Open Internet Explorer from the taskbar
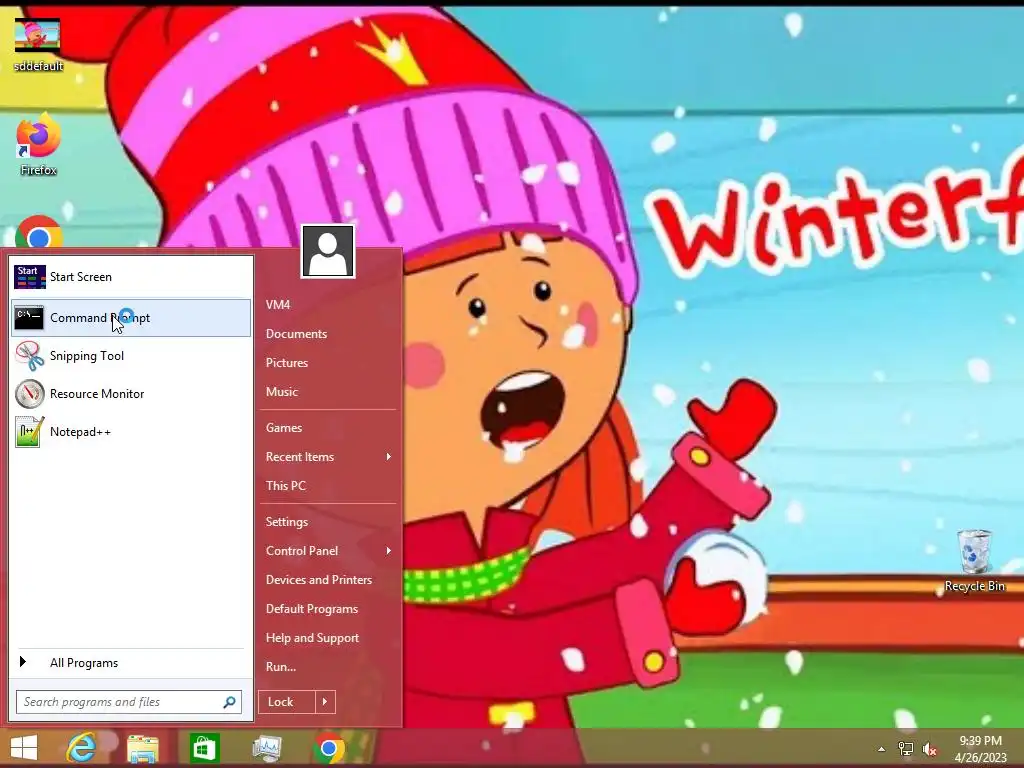 (81, 748)
